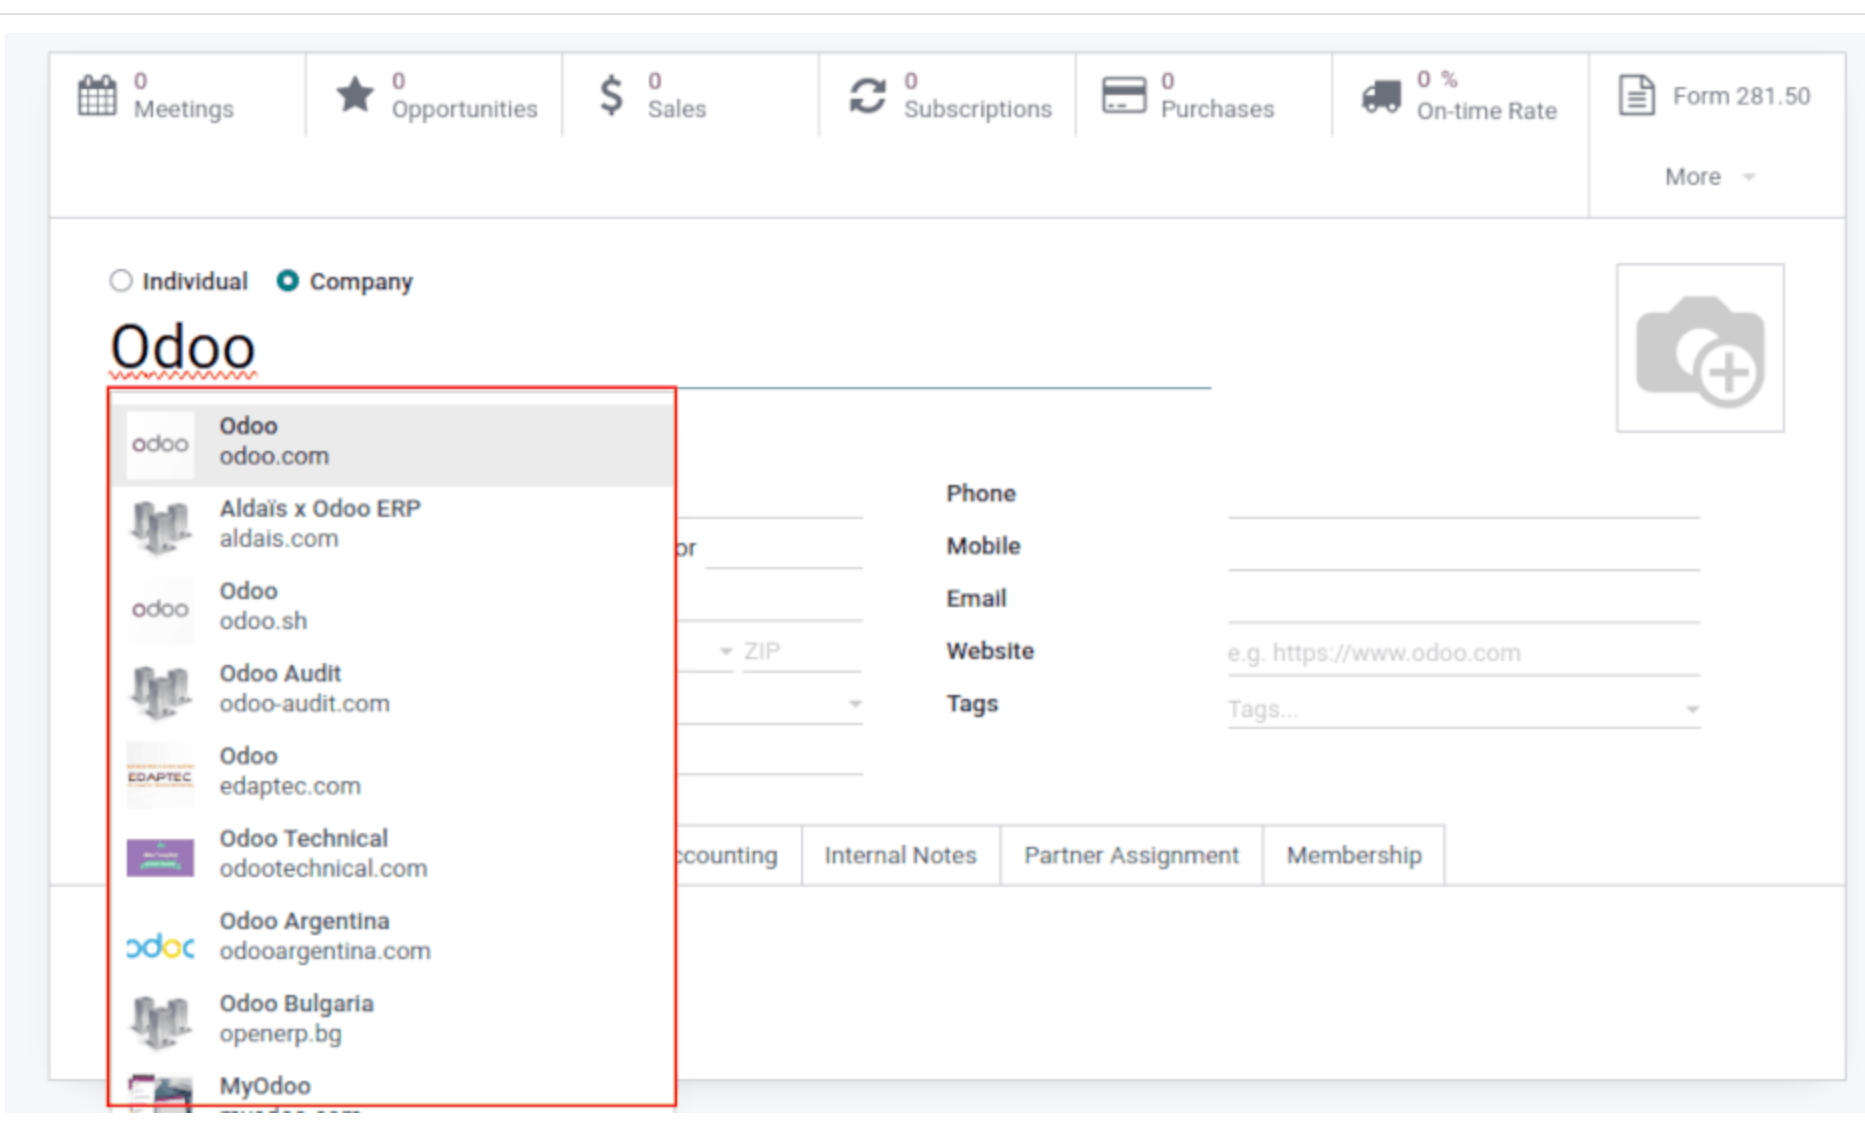Screen dimensions: 1865x1122
Task: Choose the Odoo Bulgaria suggestion
Action: pyautogui.click(x=392, y=1021)
